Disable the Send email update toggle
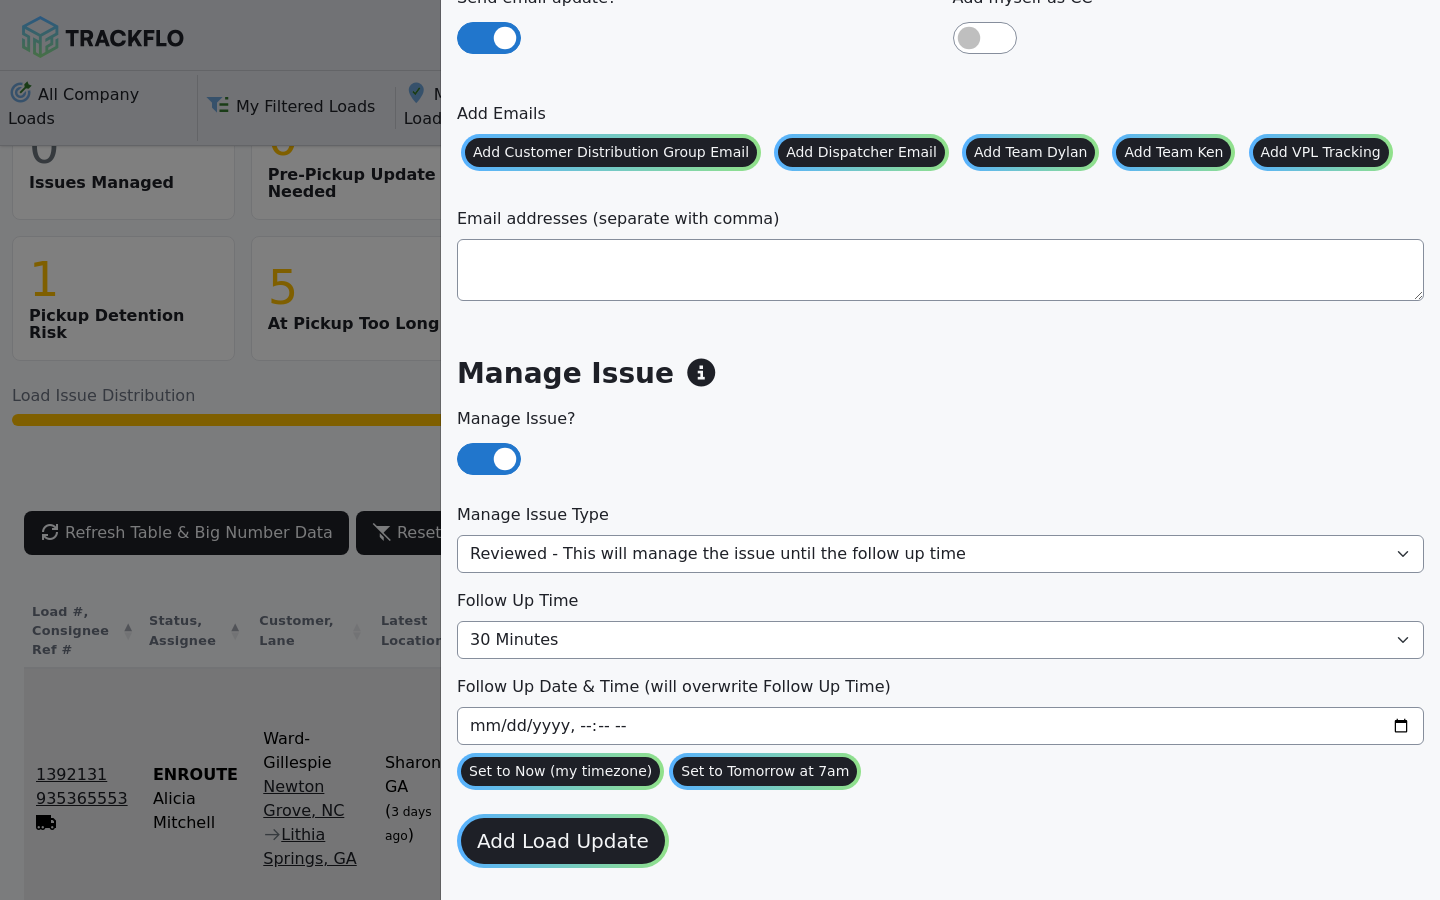This screenshot has height=900, width=1440. click(489, 38)
